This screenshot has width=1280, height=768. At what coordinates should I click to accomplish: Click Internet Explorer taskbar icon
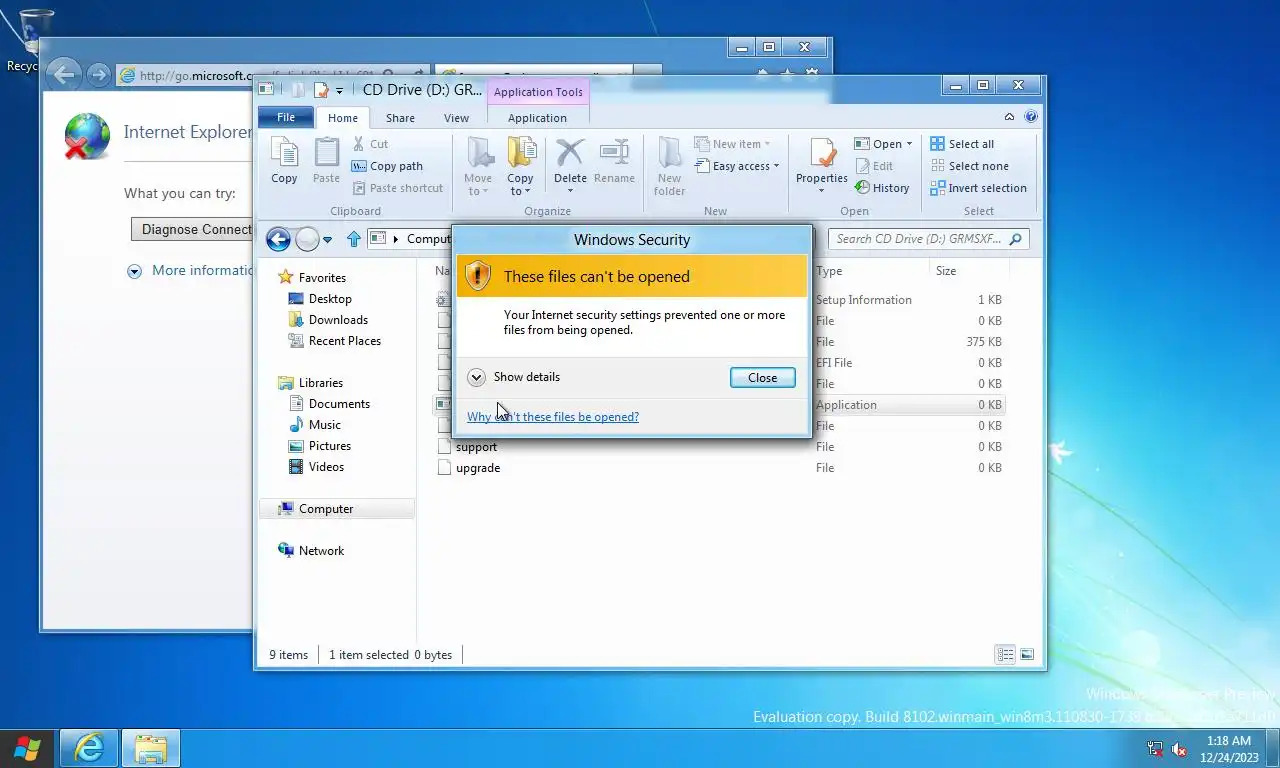pyautogui.click(x=89, y=749)
